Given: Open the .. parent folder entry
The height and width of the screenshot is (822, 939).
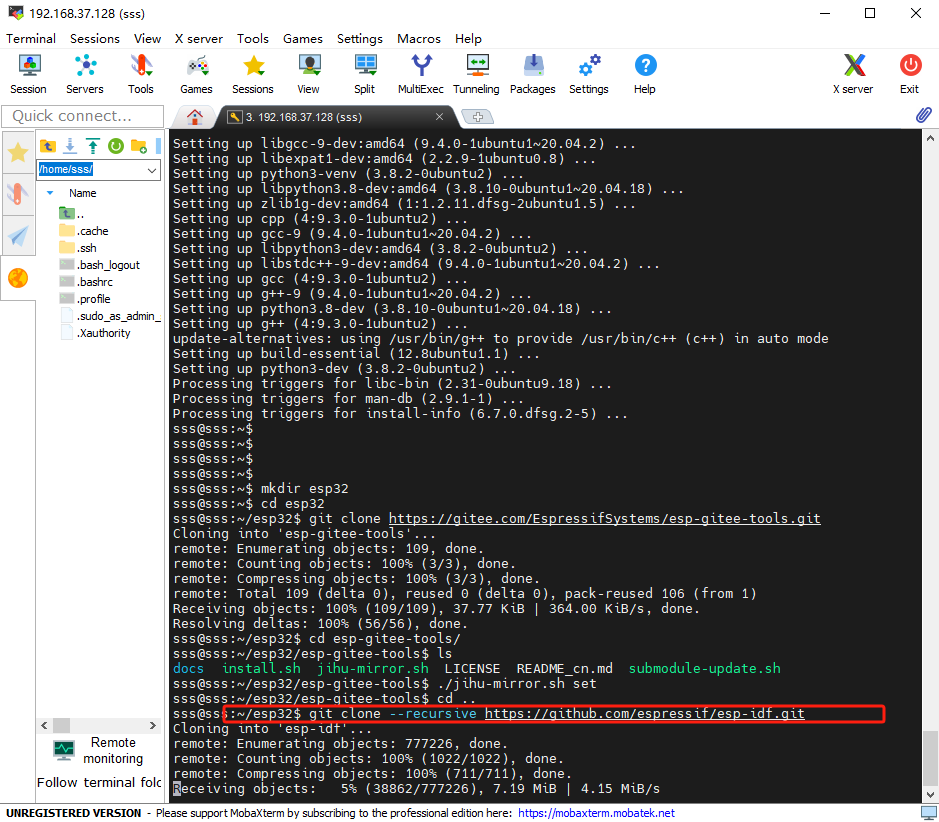Looking at the screenshot, I should pyautogui.click(x=72, y=214).
